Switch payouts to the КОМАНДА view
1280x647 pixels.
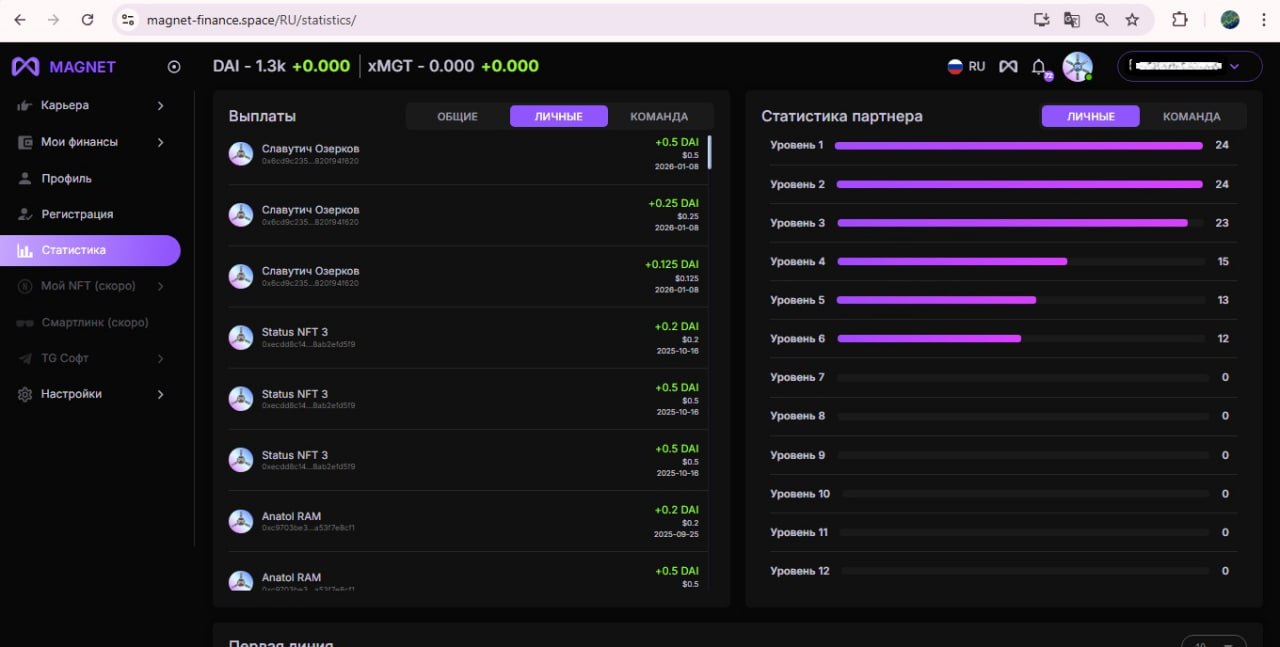(x=658, y=116)
